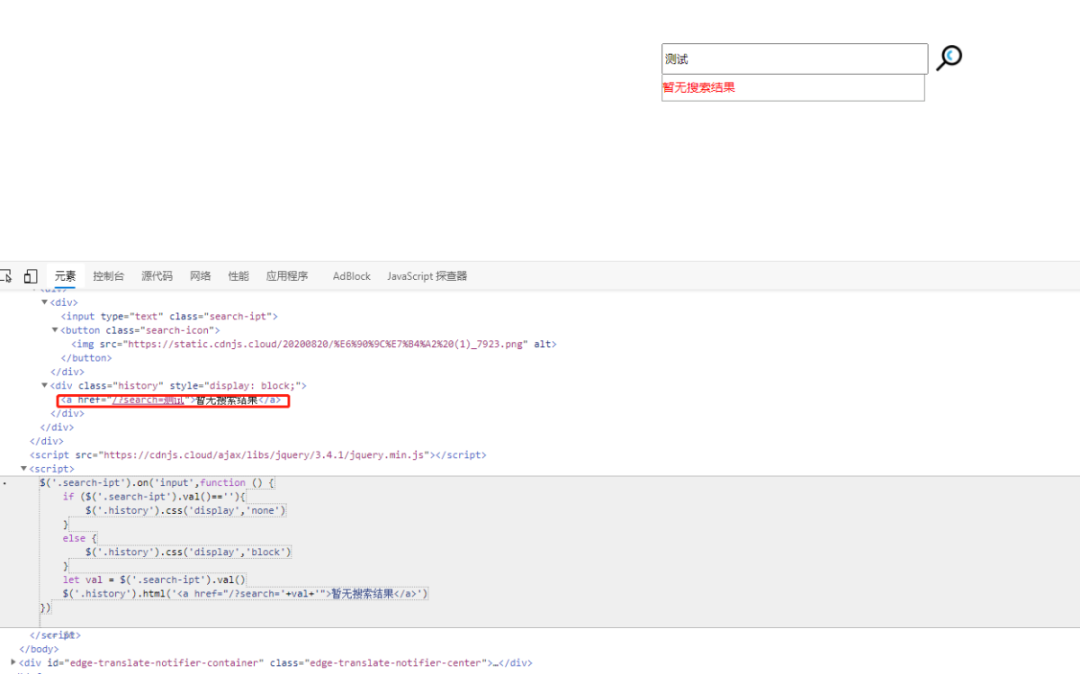Viewport: 1080px width, 674px height.
Task: Select the input search-ipt element line
Action: [169, 317]
